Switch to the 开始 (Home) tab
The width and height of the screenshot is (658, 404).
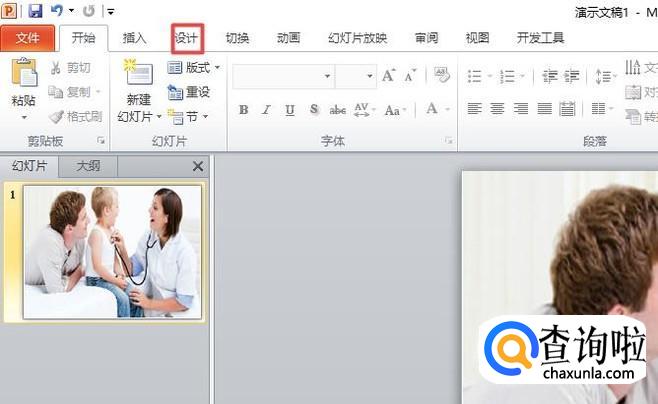(x=83, y=38)
